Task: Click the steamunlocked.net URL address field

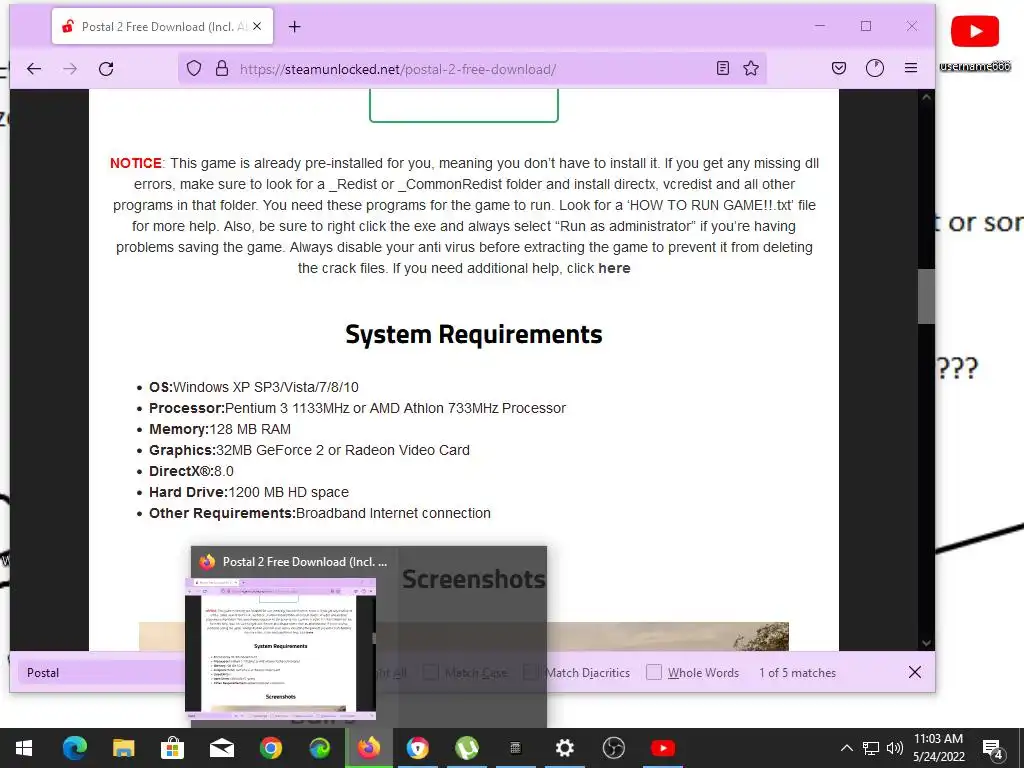Action: [470, 69]
